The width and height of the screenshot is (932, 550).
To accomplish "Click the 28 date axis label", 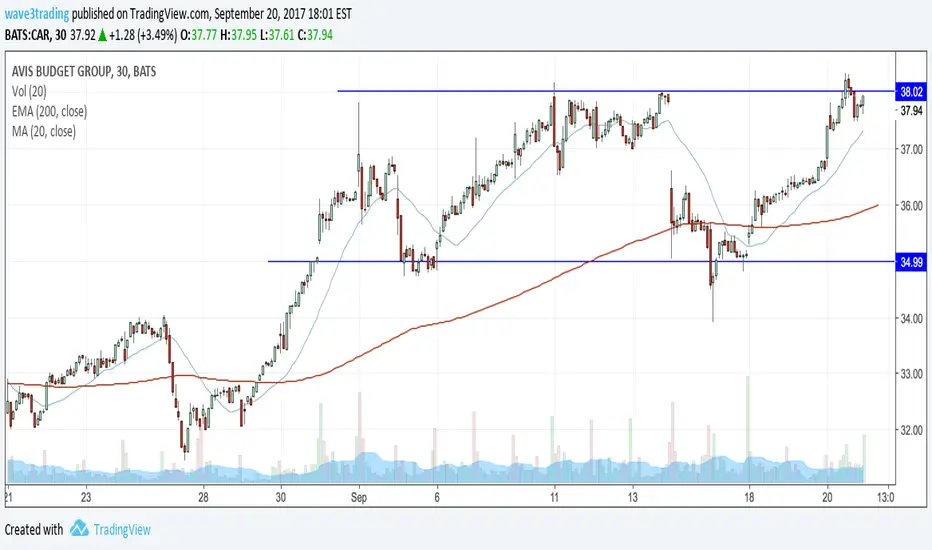I will 203,497.
